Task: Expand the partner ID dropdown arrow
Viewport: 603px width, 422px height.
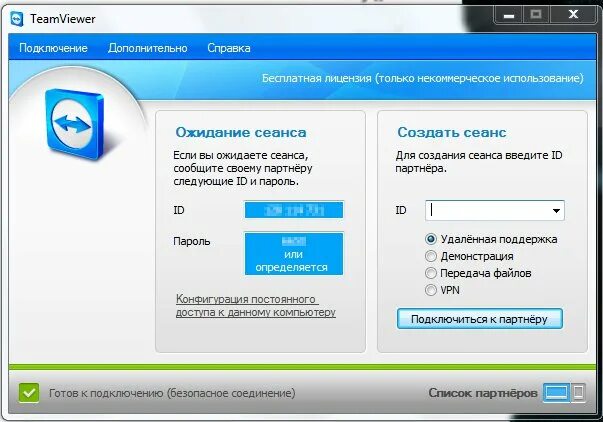Action: 556,210
